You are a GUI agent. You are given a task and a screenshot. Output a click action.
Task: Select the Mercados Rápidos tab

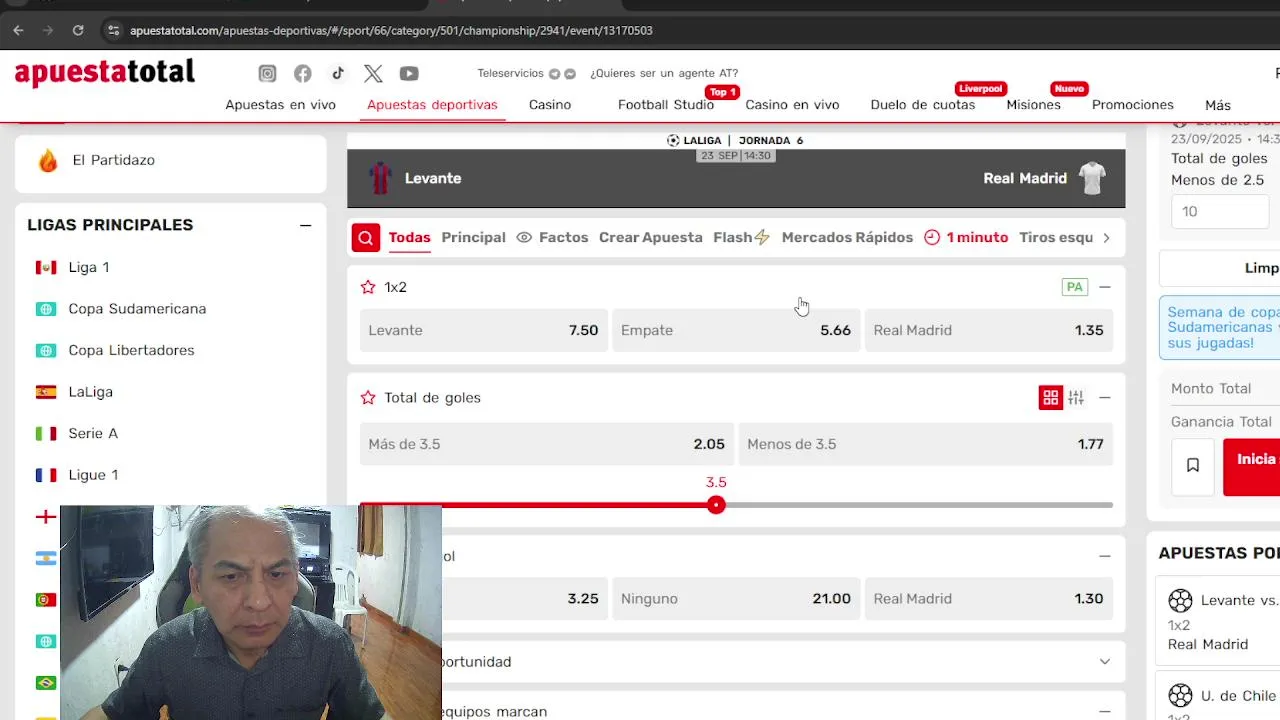coord(847,238)
